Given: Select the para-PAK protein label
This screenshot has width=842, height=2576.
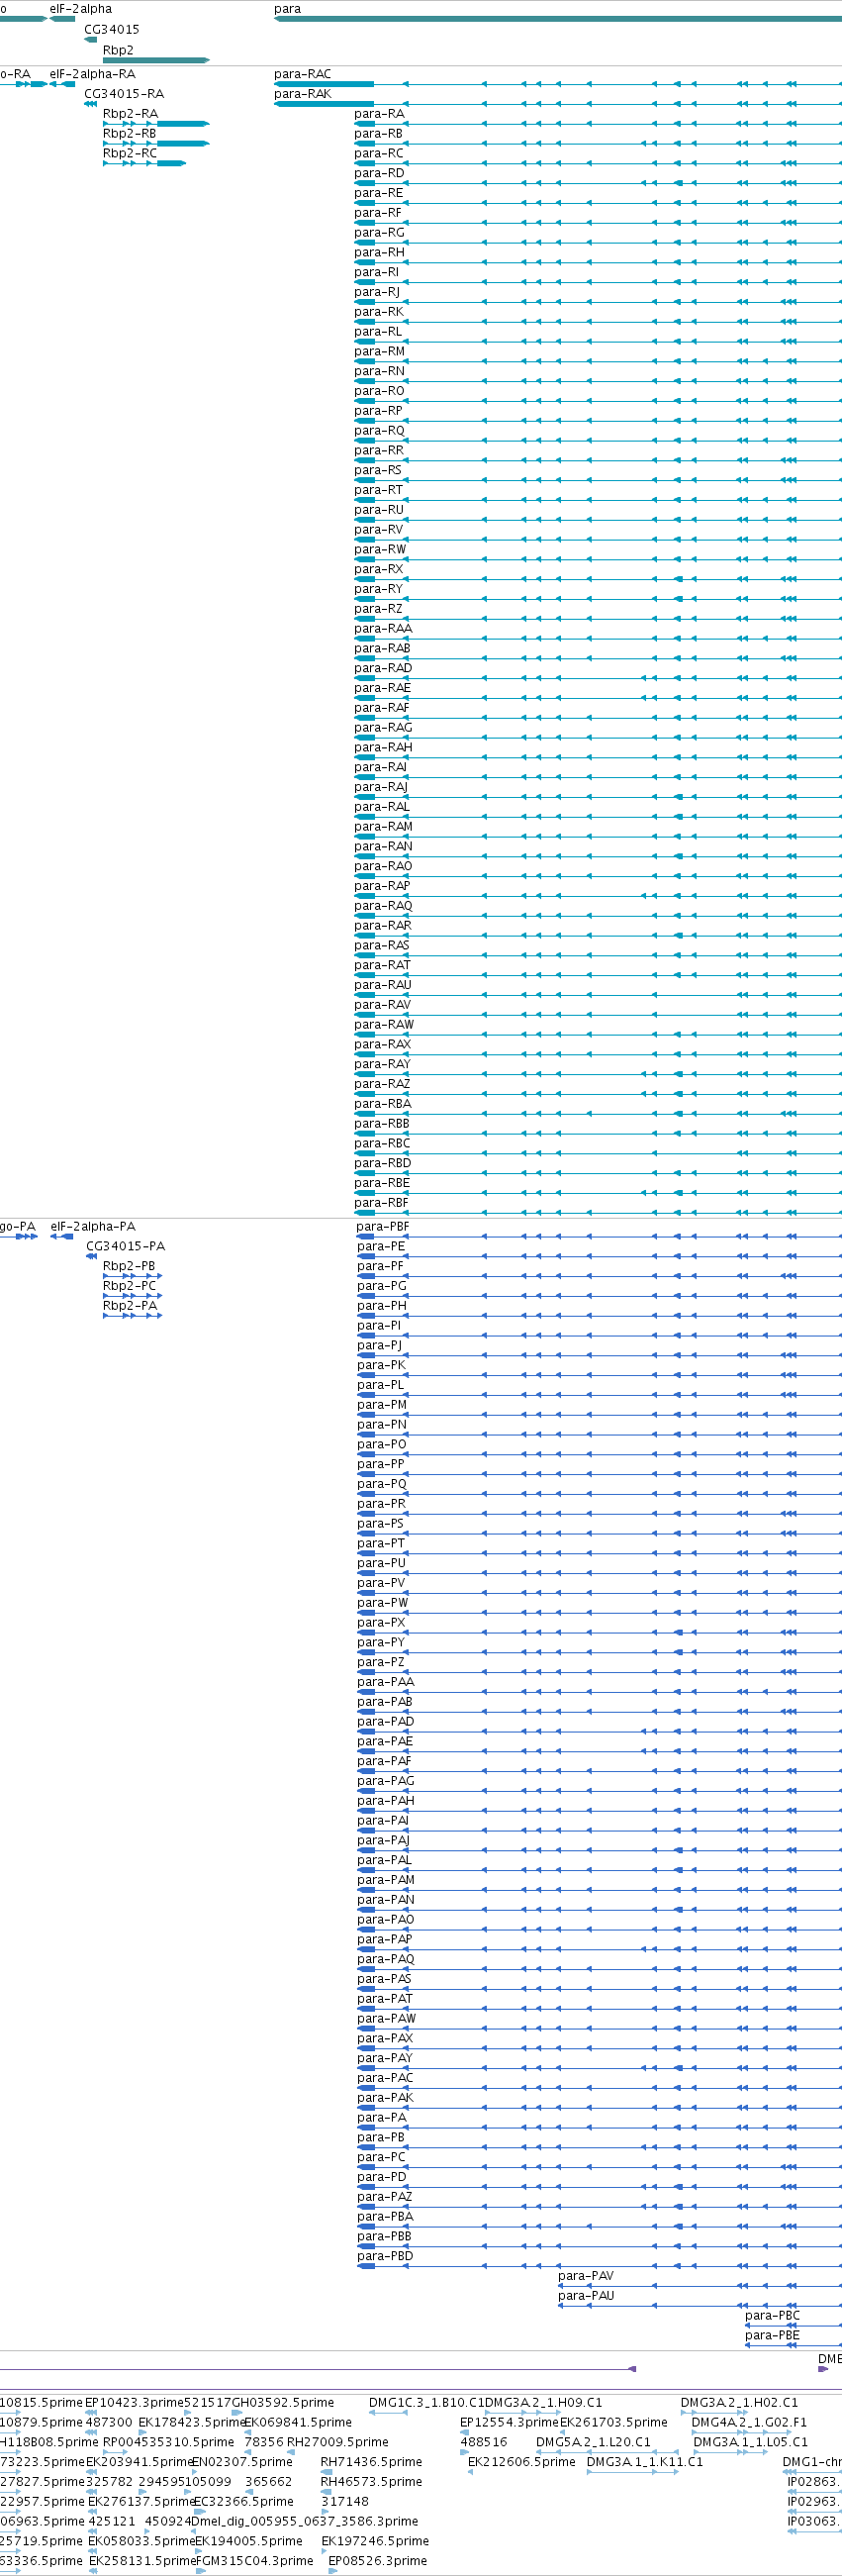Looking at the screenshot, I should click(x=385, y=2098).
